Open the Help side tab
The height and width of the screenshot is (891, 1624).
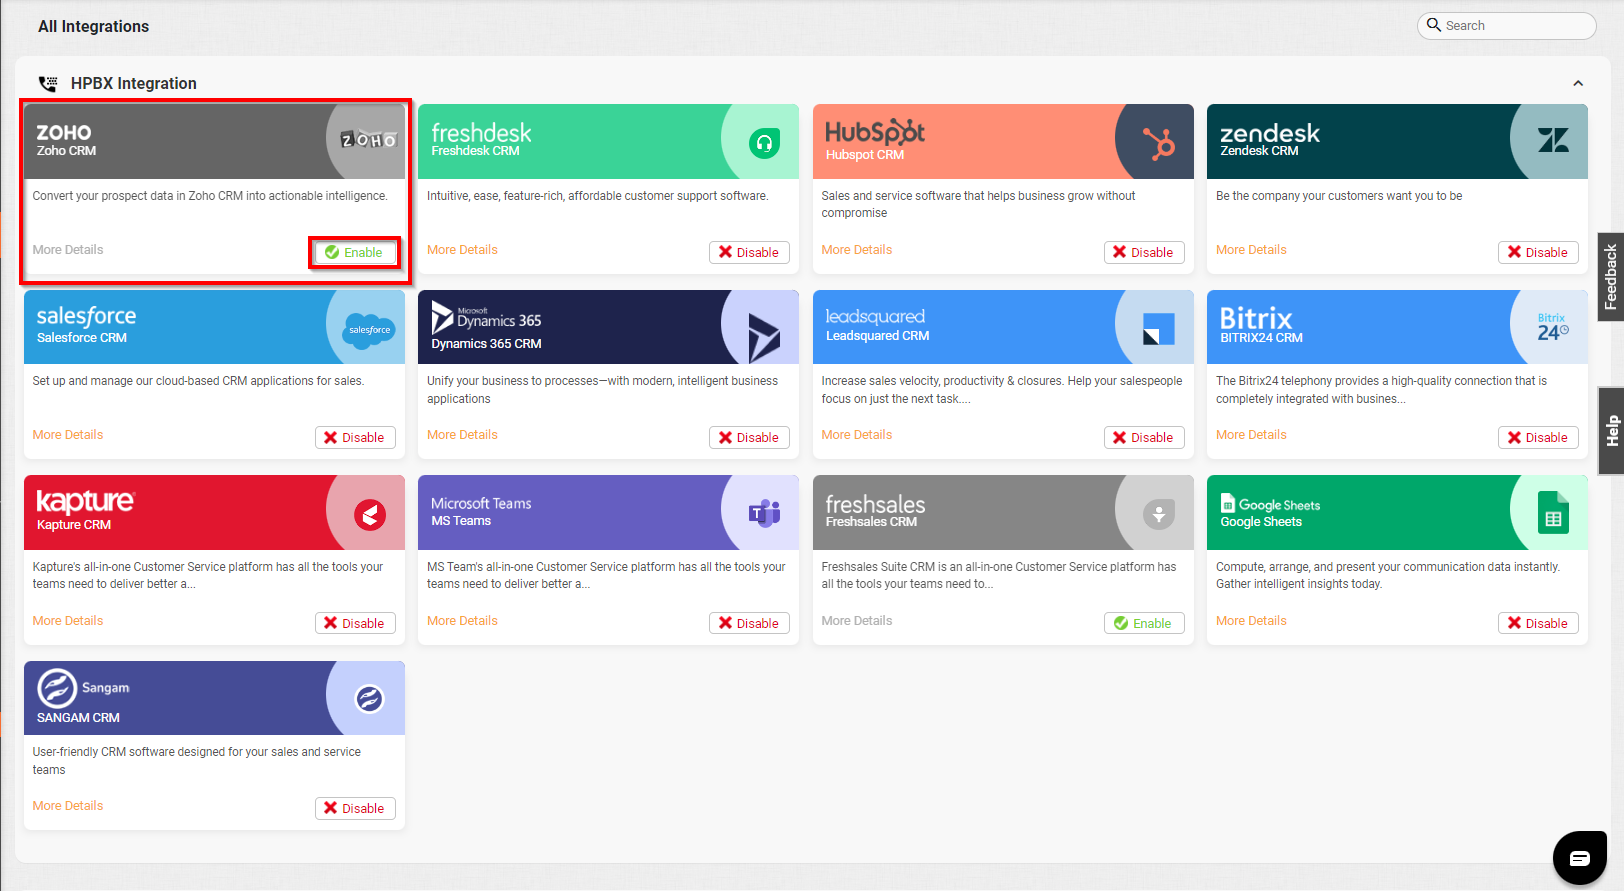coord(1611,430)
